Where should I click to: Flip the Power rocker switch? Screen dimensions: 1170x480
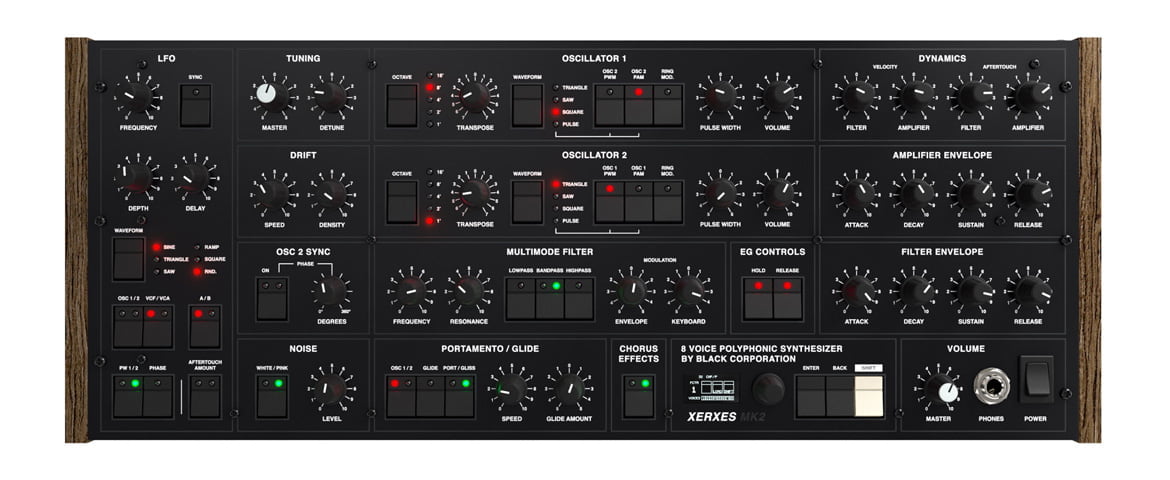click(x=1036, y=379)
